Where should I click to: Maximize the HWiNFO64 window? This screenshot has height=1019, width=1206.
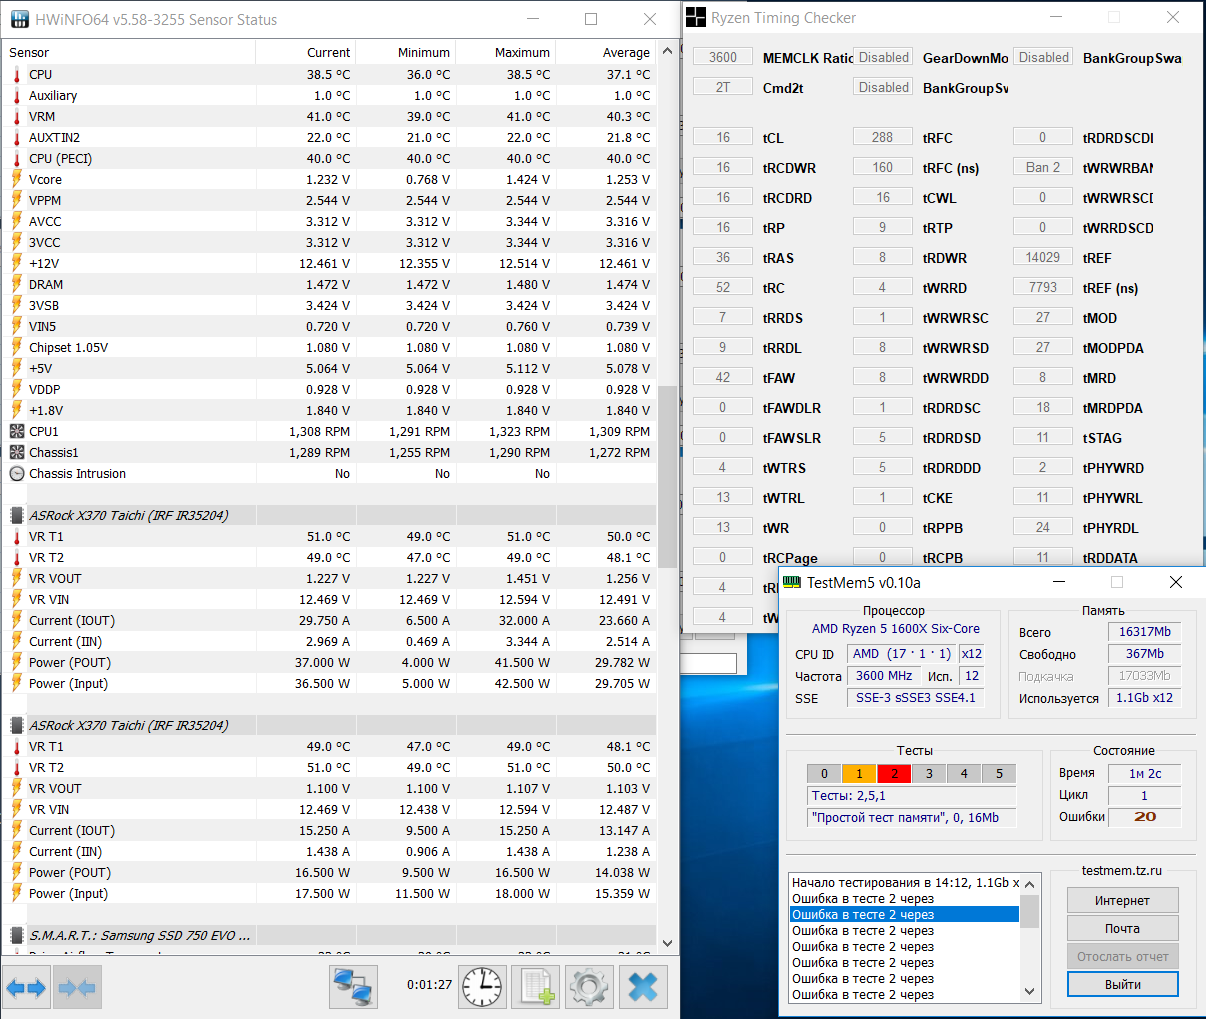591,19
